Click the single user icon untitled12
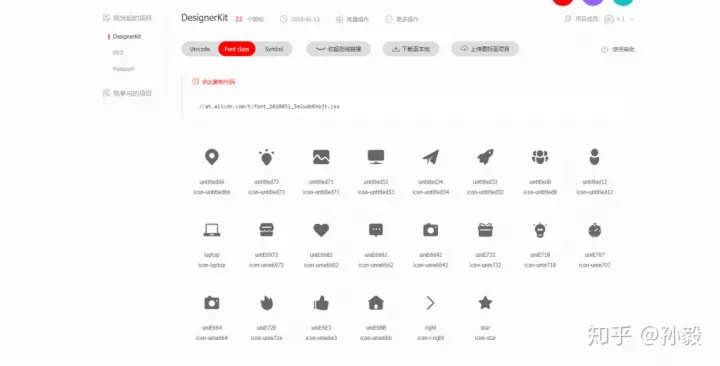720x366 pixels. [x=595, y=157]
